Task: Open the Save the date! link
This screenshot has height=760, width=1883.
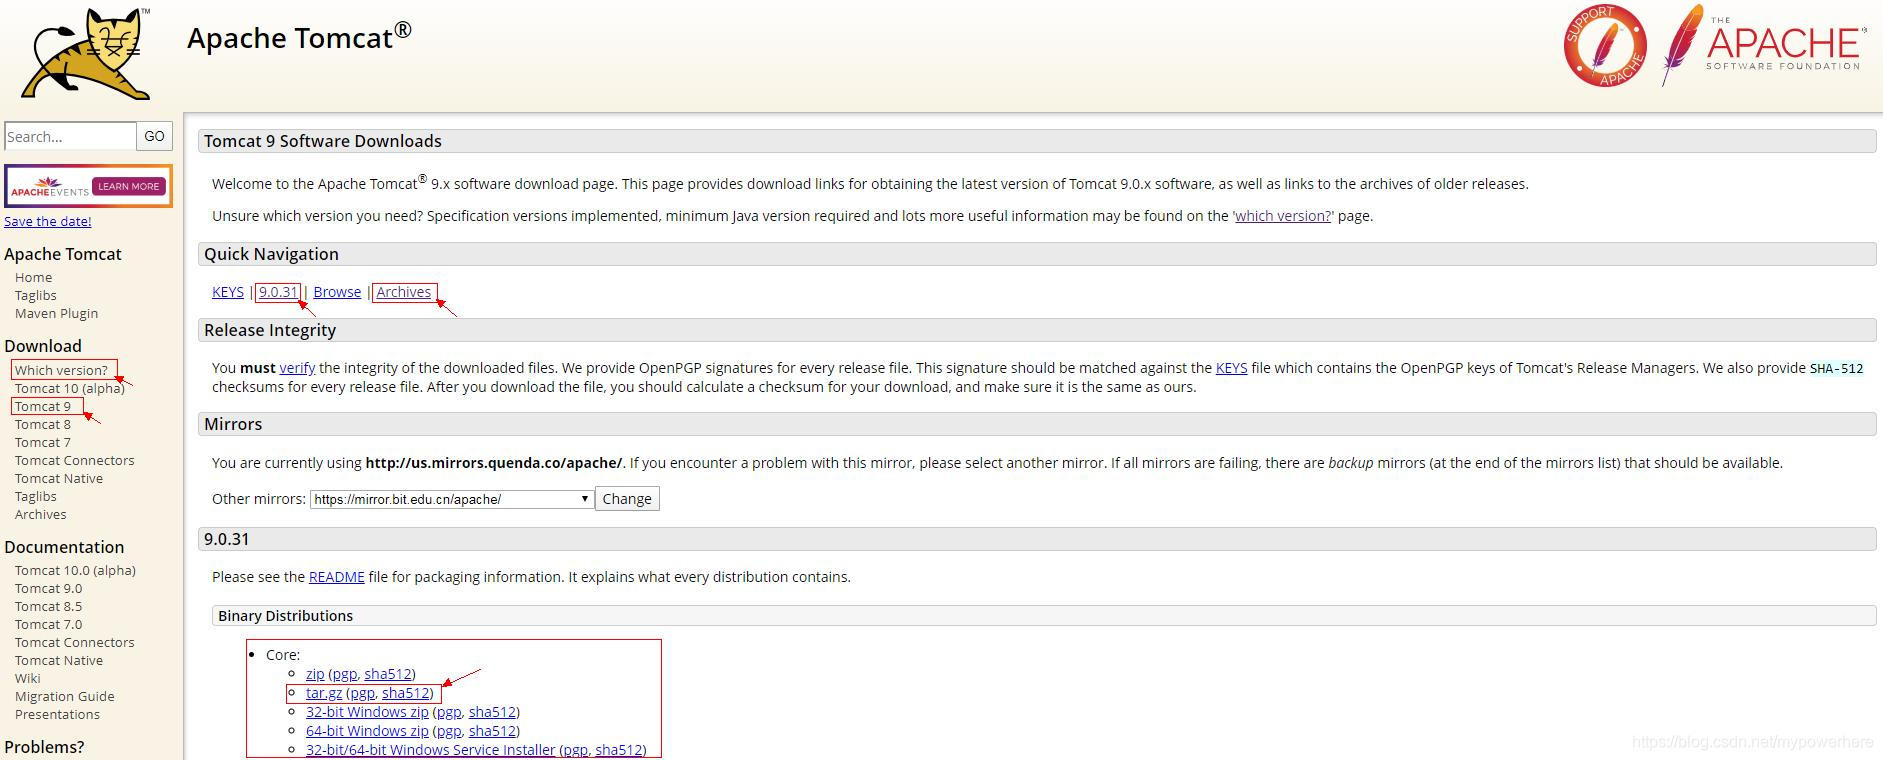Action: (48, 221)
